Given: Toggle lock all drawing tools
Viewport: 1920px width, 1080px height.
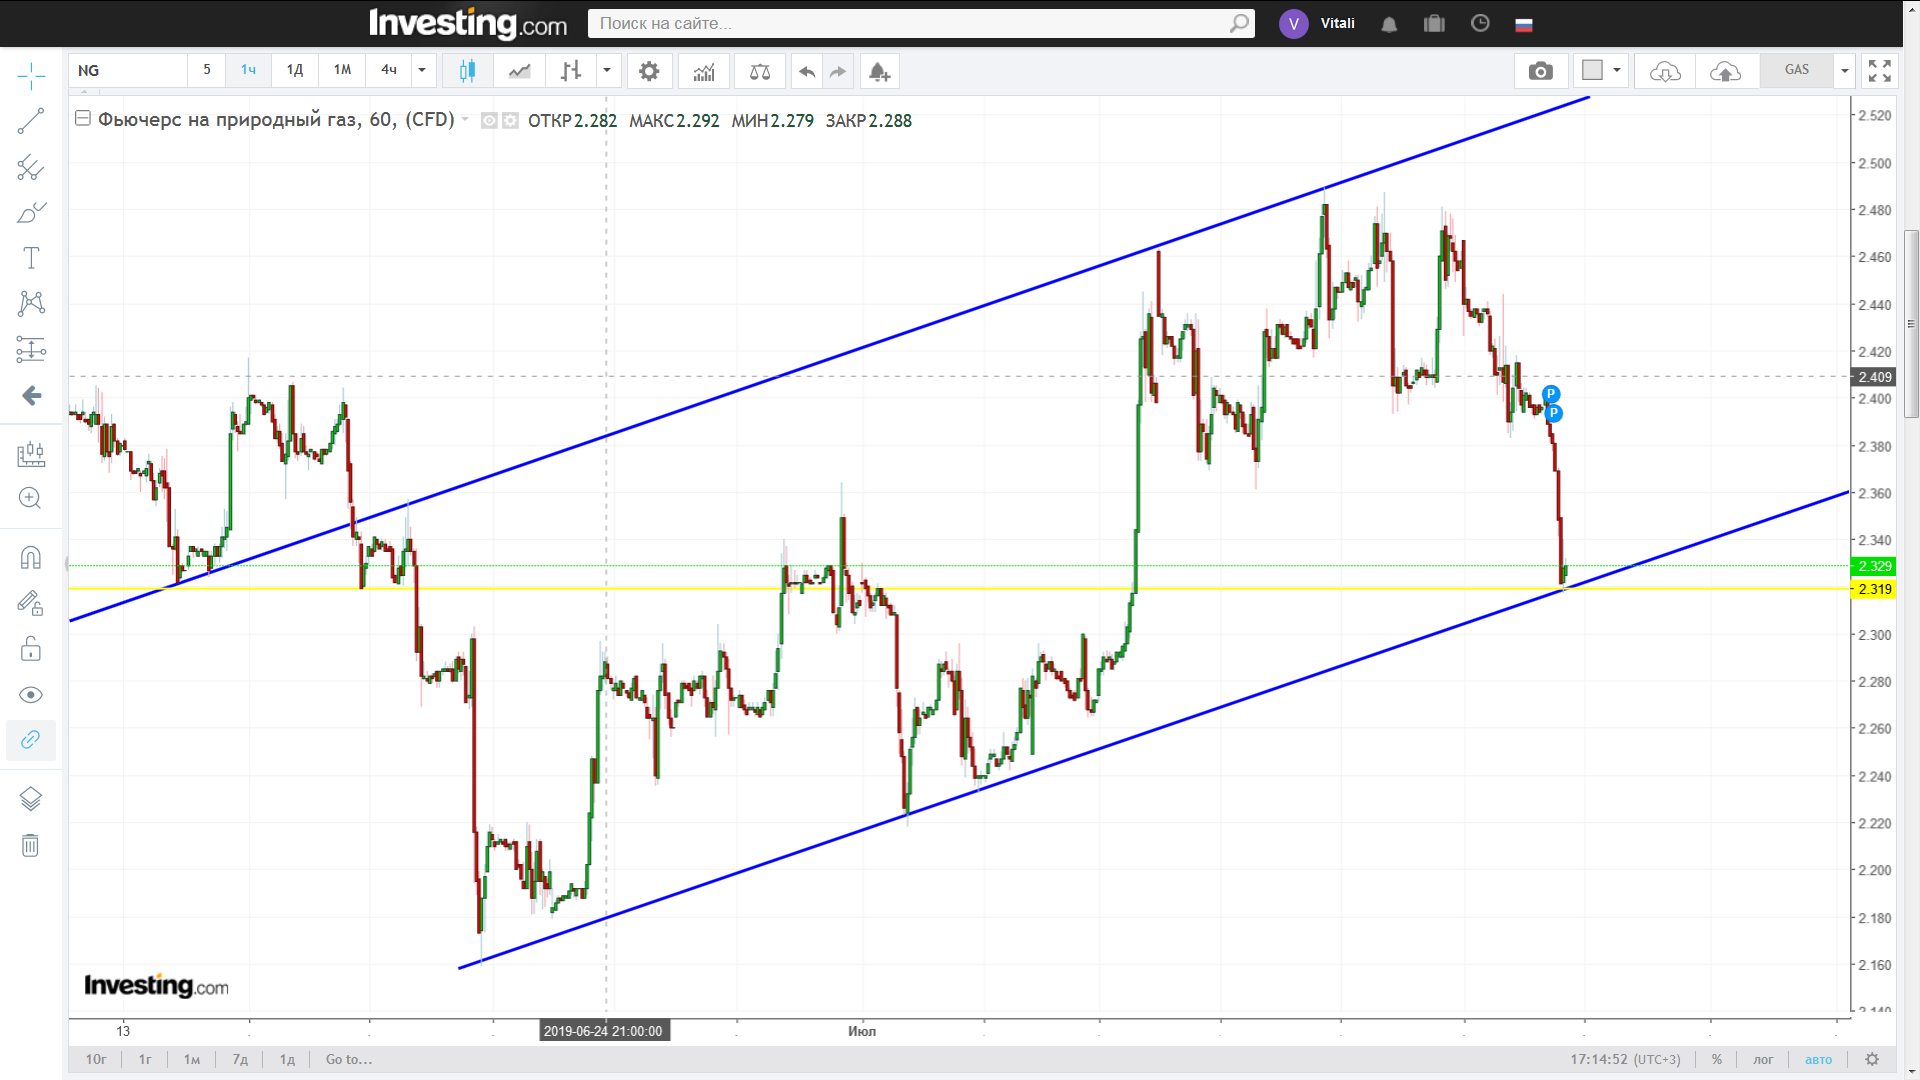Looking at the screenshot, I should (31, 649).
